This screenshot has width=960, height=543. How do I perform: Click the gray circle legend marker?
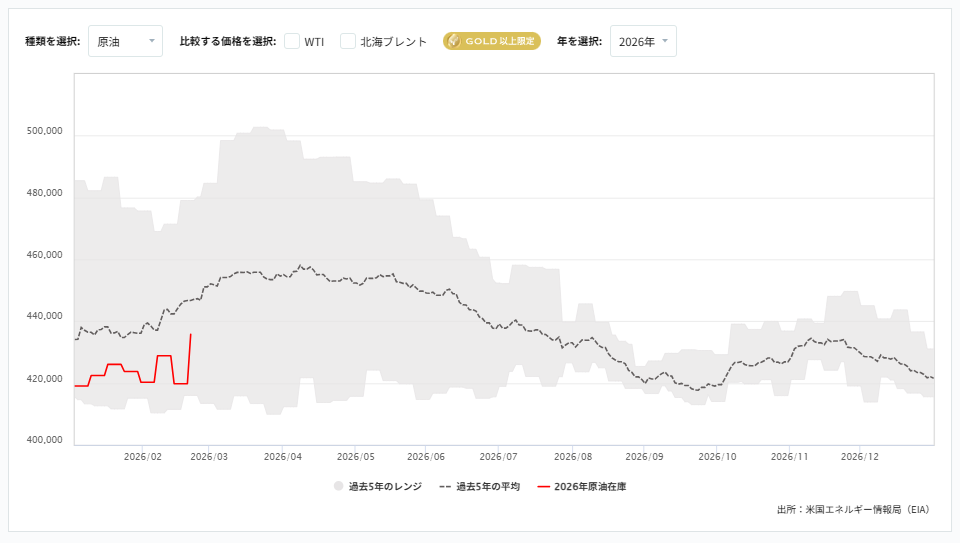(x=338, y=486)
